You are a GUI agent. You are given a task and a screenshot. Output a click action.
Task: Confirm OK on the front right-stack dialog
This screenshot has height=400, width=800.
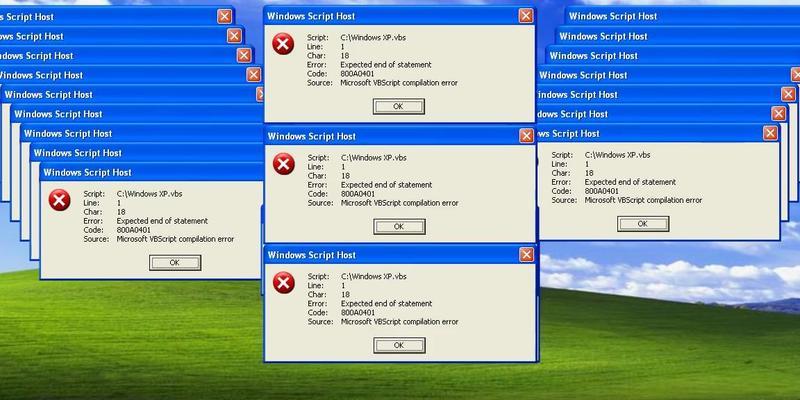(x=643, y=223)
